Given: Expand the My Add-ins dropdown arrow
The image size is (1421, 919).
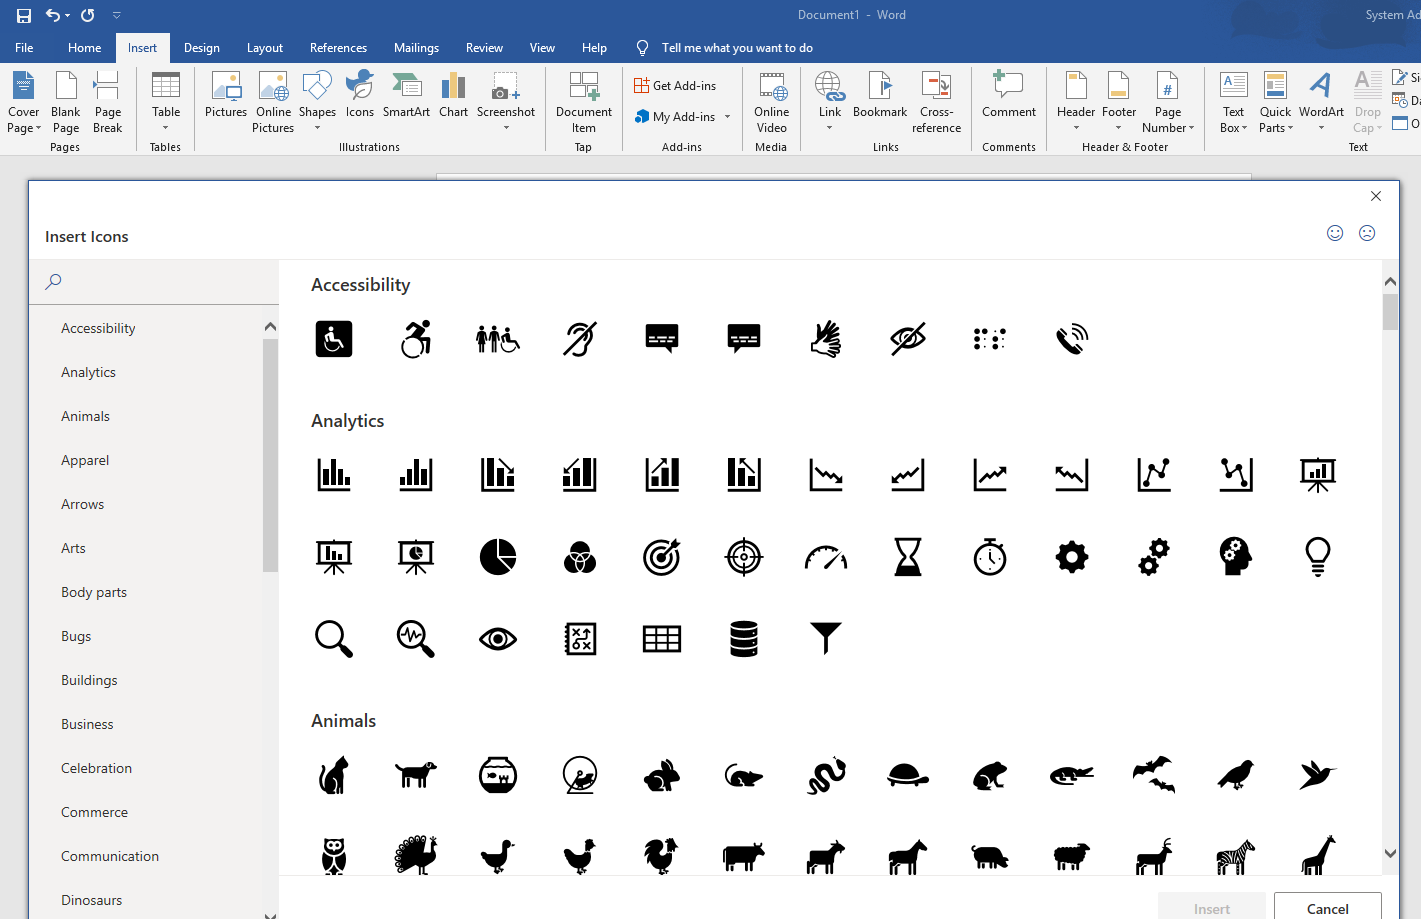Looking at the screenshot, I should click(728, 117).
